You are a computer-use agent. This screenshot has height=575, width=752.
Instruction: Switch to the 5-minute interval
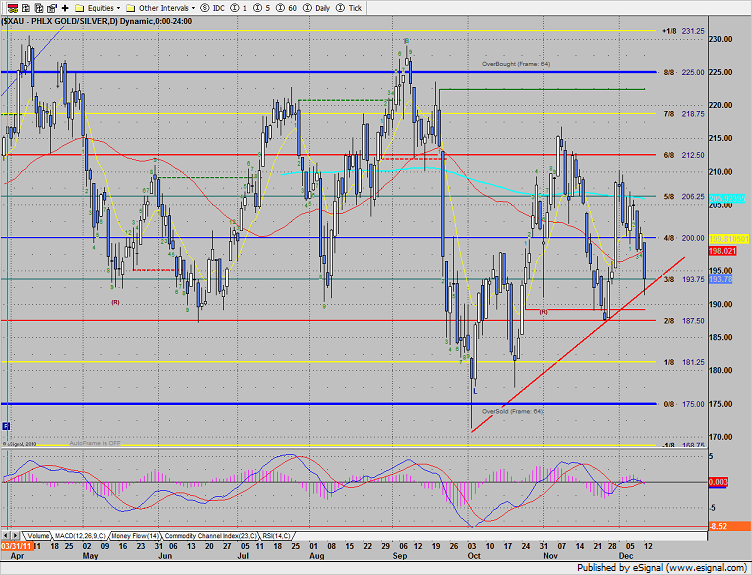click(261, 8)
